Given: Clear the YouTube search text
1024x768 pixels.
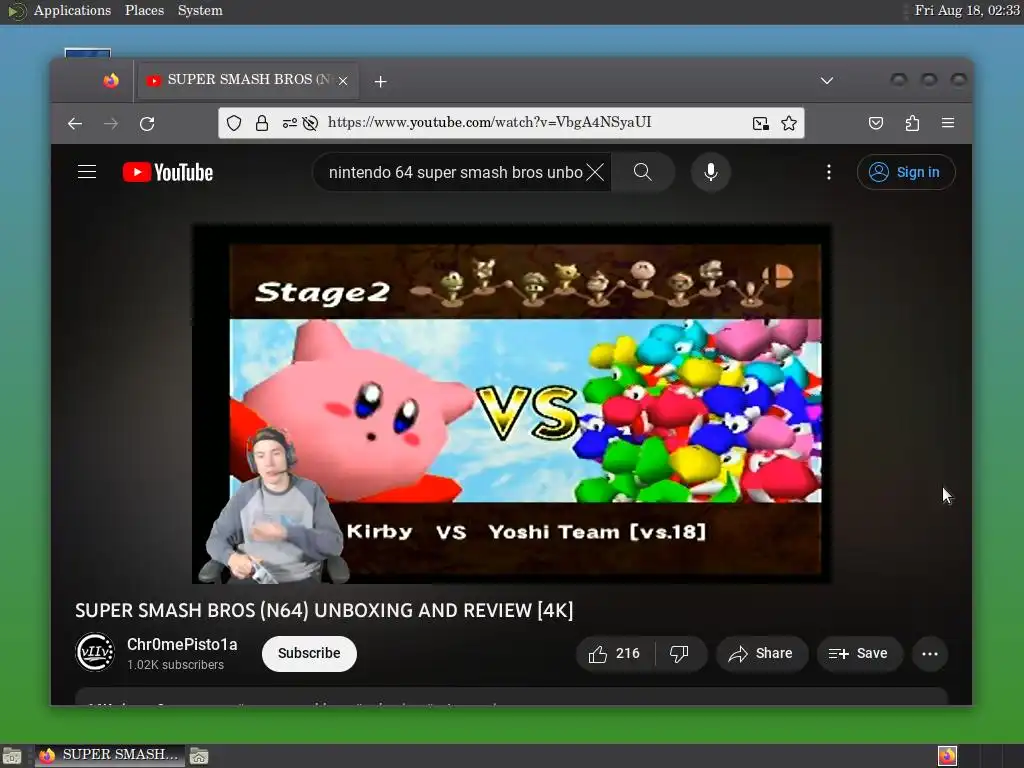Looking at the screenshot, I should pyautogui.click(x=595, y=172).
